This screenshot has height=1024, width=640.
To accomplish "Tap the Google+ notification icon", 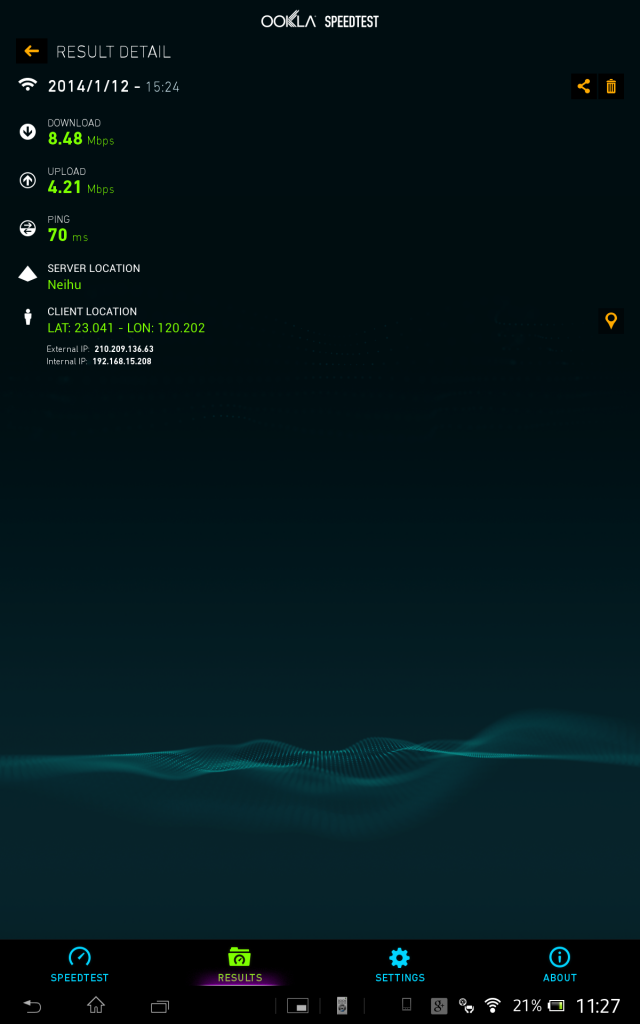I will pos(439,1006).
